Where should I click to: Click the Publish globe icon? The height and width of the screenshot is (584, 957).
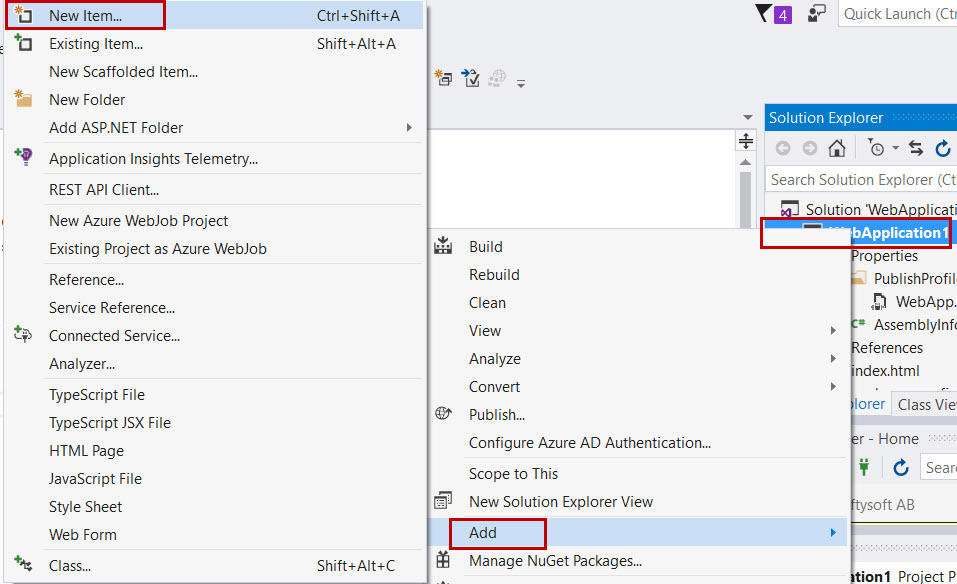pyautogui.click(x=443, y=414)
